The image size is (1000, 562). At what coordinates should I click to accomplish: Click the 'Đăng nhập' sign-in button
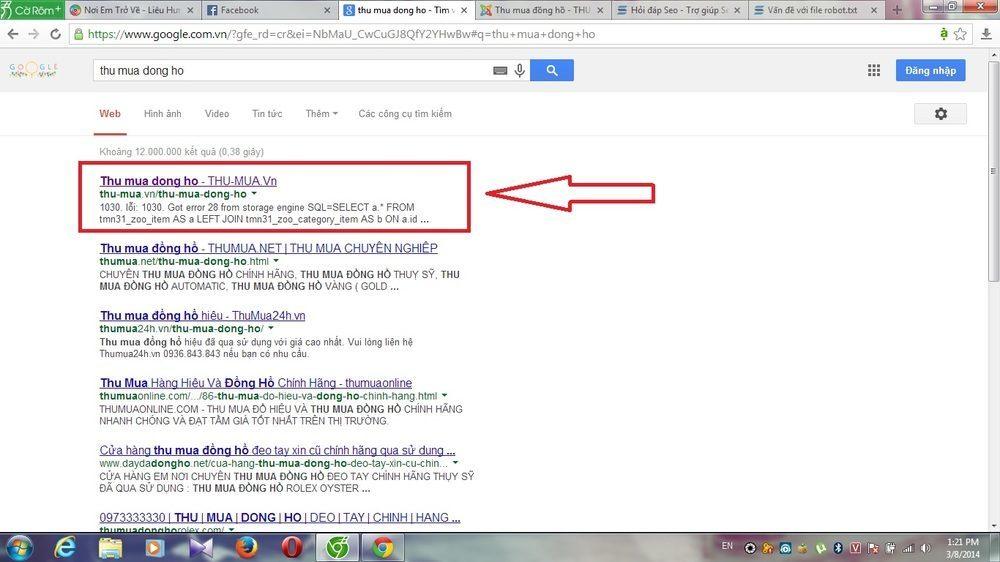coord(930,70)
